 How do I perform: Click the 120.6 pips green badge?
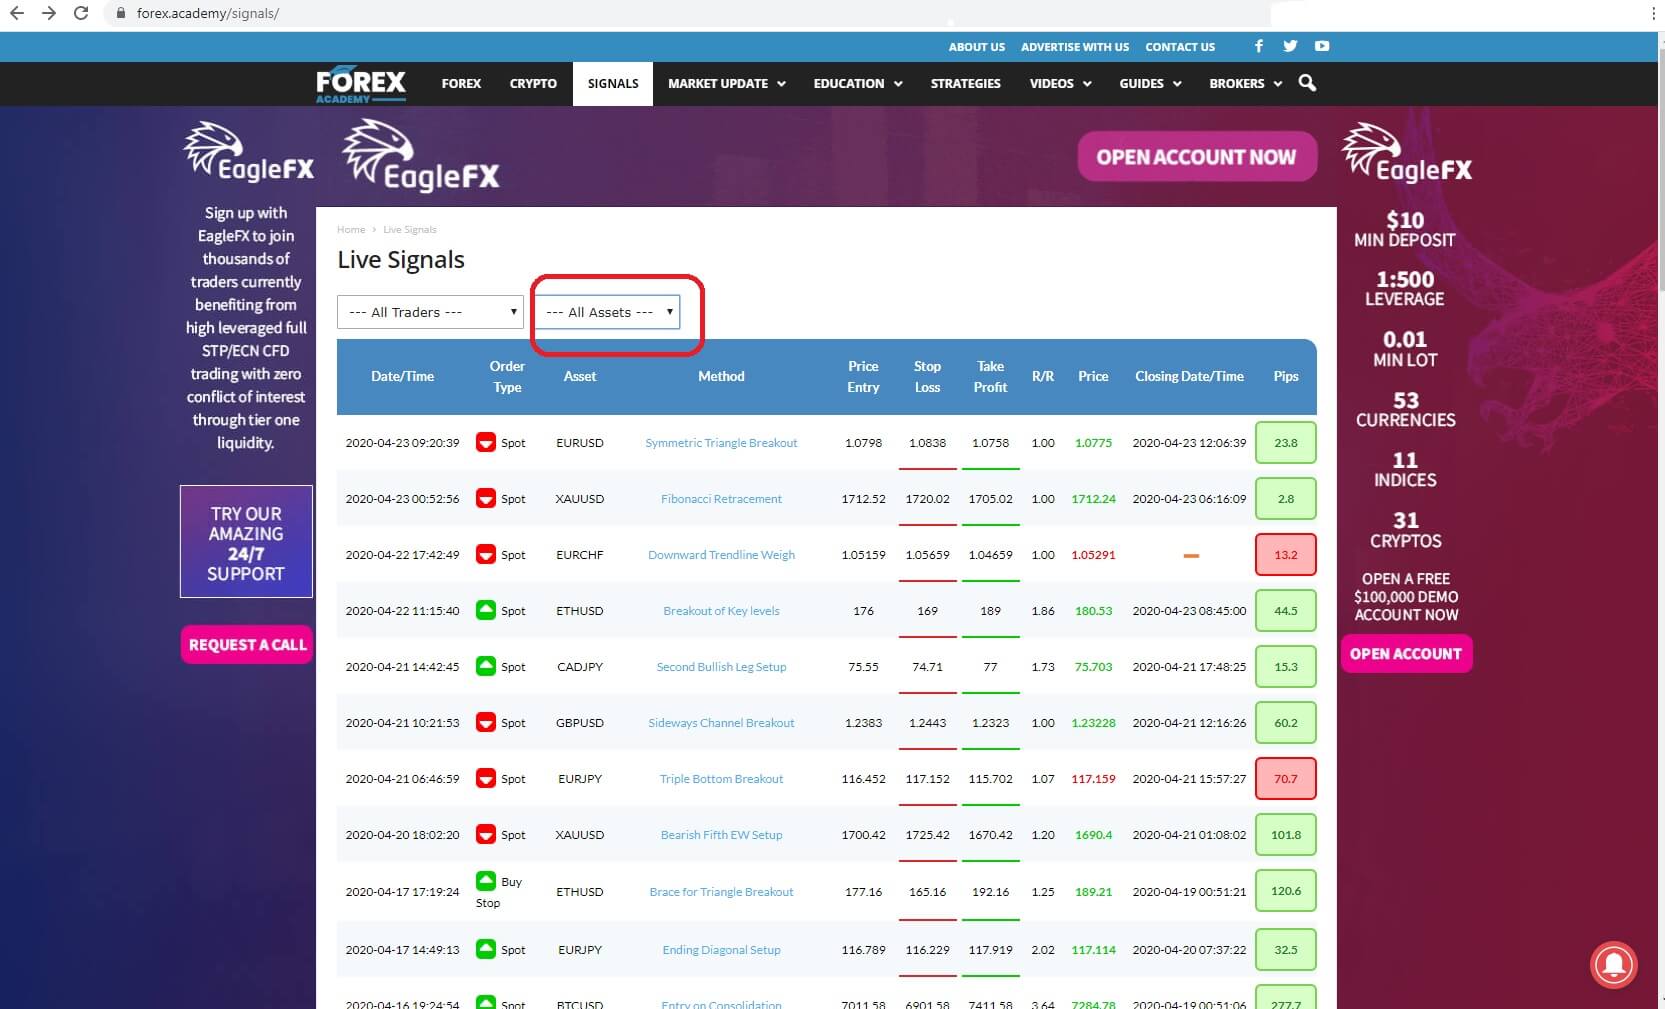click(x=1286, y=890)
